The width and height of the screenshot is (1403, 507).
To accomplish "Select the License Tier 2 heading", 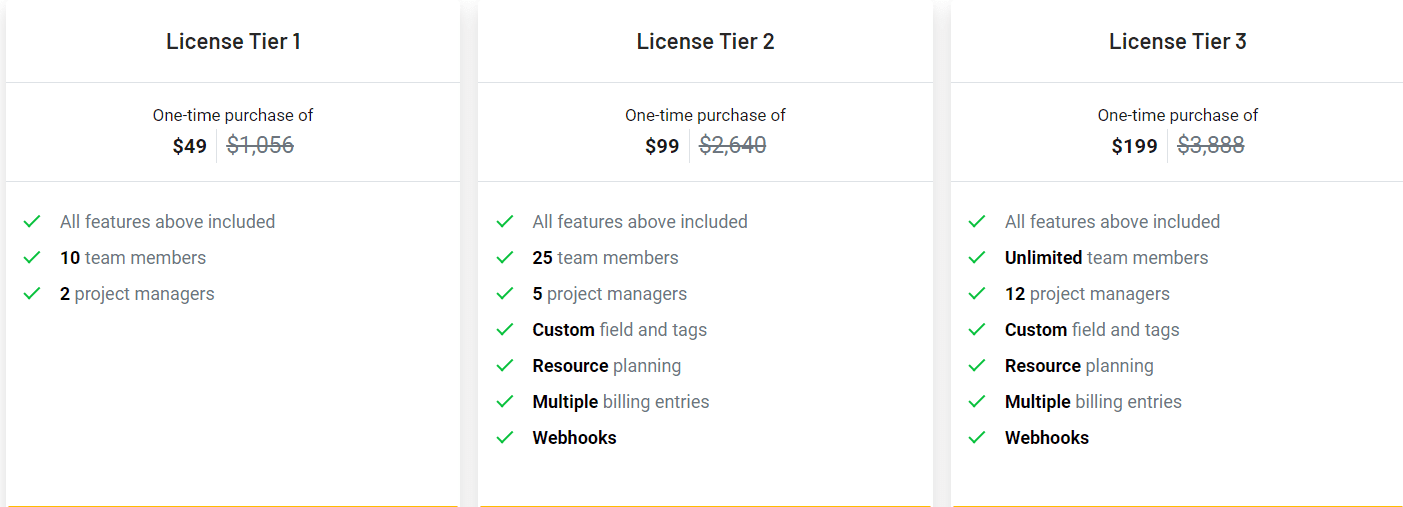I will click(x=705, y=42).
